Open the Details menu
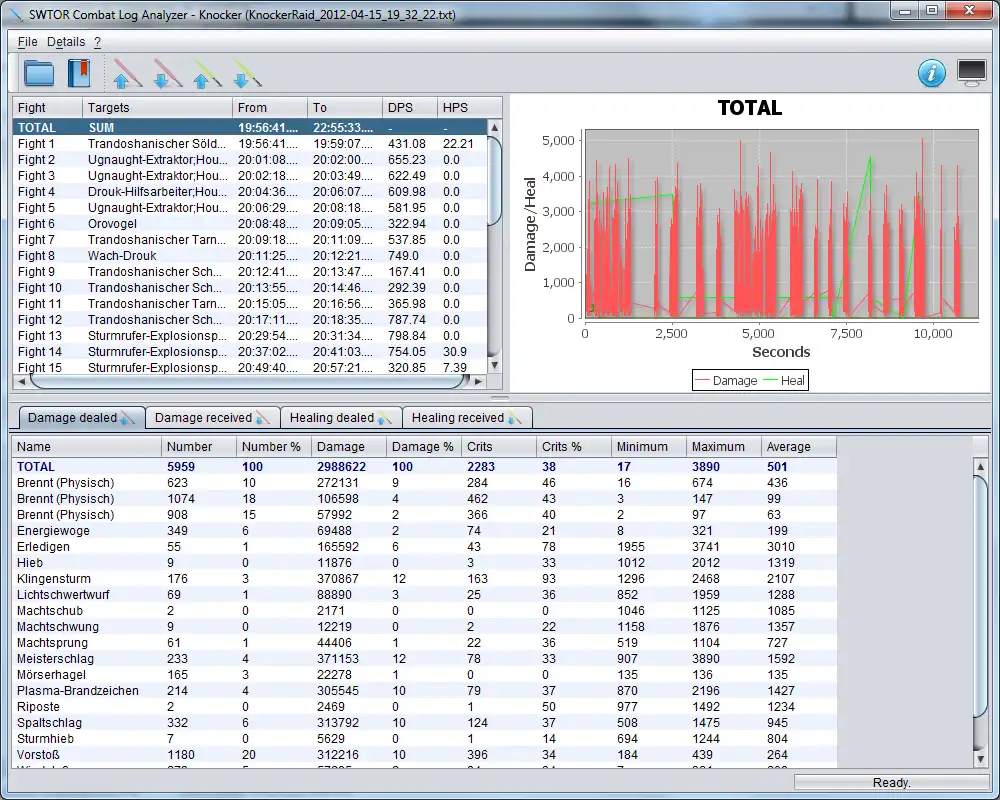1000x800 pixels. coord(66,42)
